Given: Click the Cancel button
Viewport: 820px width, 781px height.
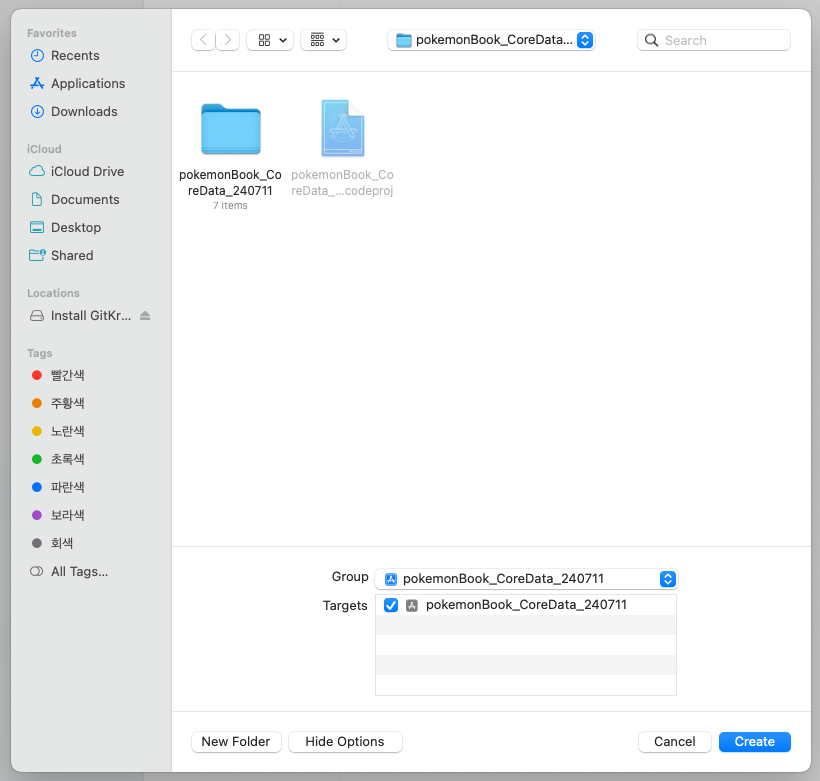Looking at the screenshot, I should (x=675, y=742).
